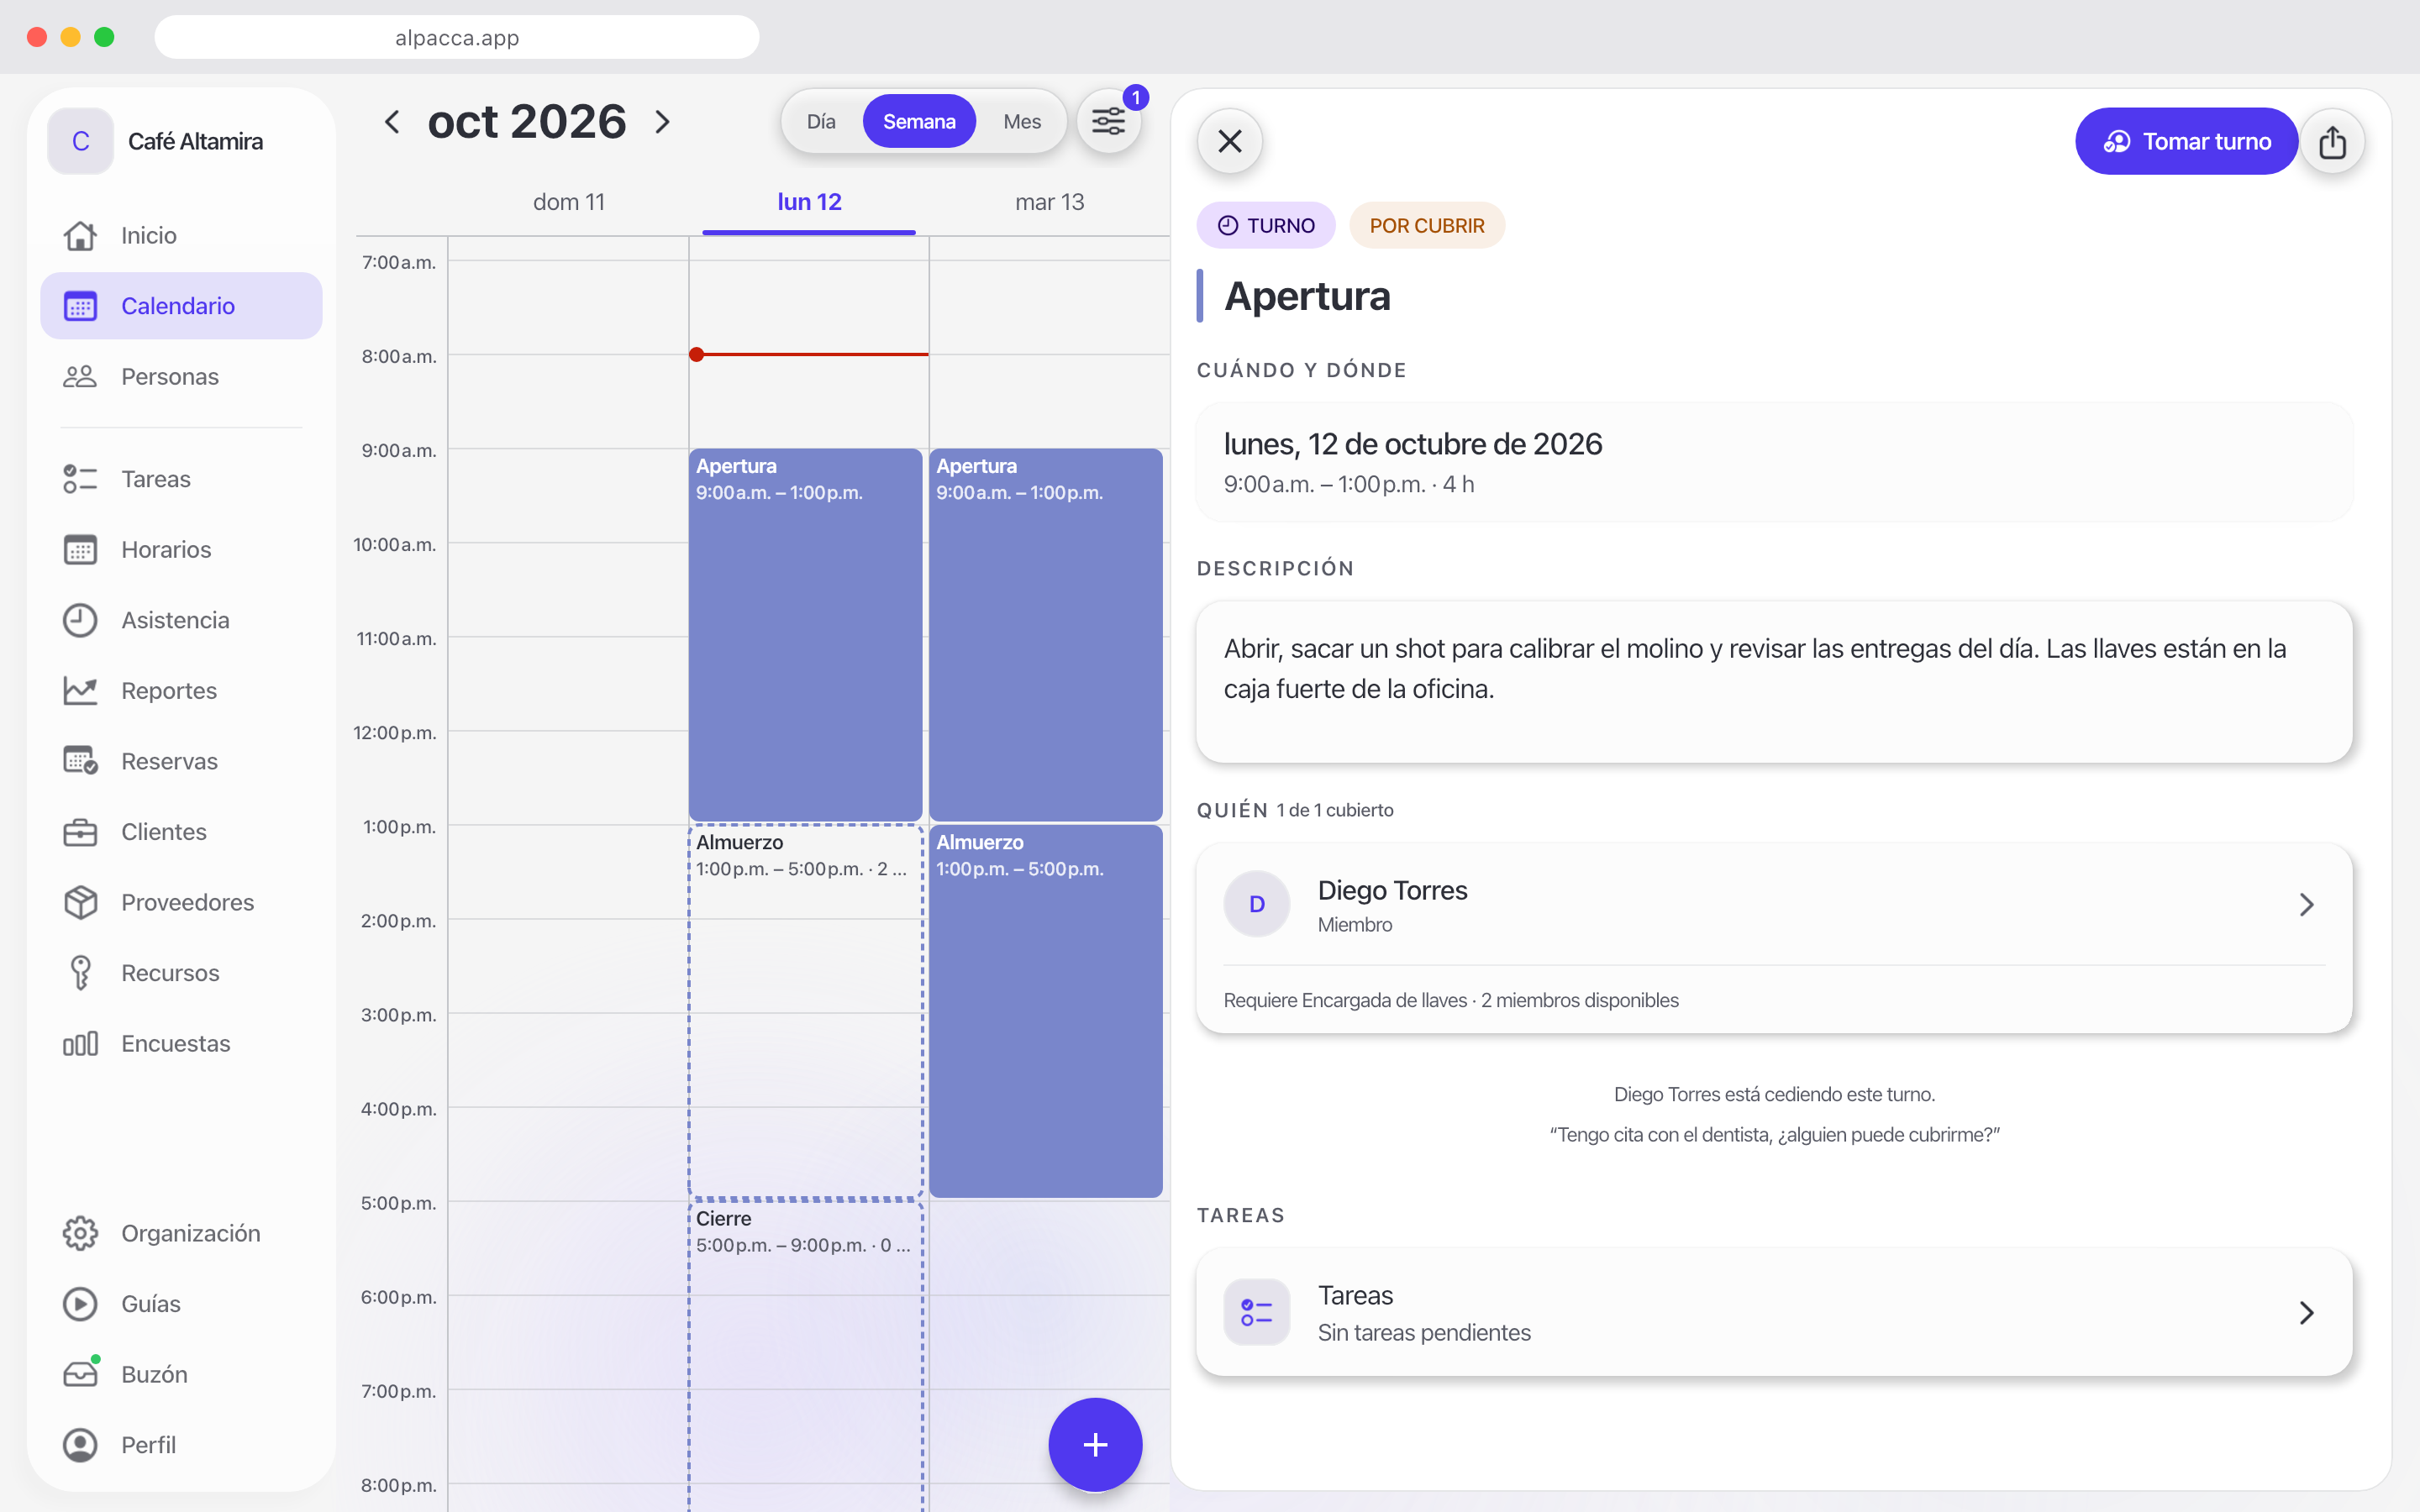This screenshot has height=1512, width=2420.
Task: Click the share icon button
Action: 2332,142
